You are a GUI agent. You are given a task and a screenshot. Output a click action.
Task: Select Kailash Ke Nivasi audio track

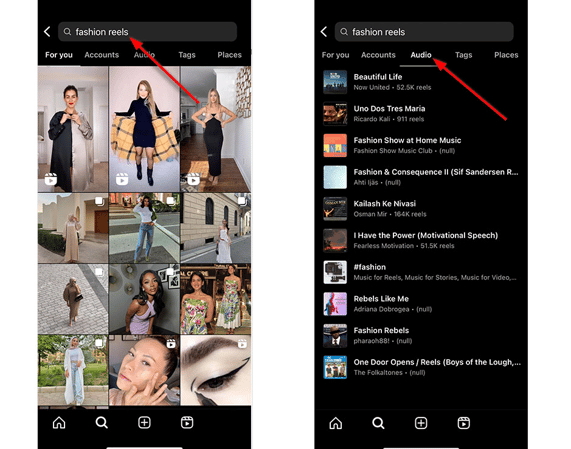pos(421,209)
